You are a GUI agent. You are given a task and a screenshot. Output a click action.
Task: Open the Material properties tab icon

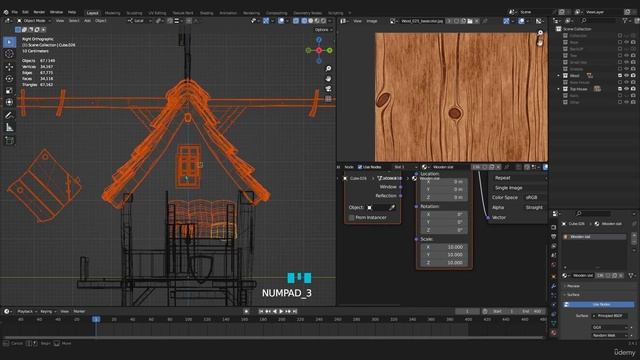click(x=554, y=333)
